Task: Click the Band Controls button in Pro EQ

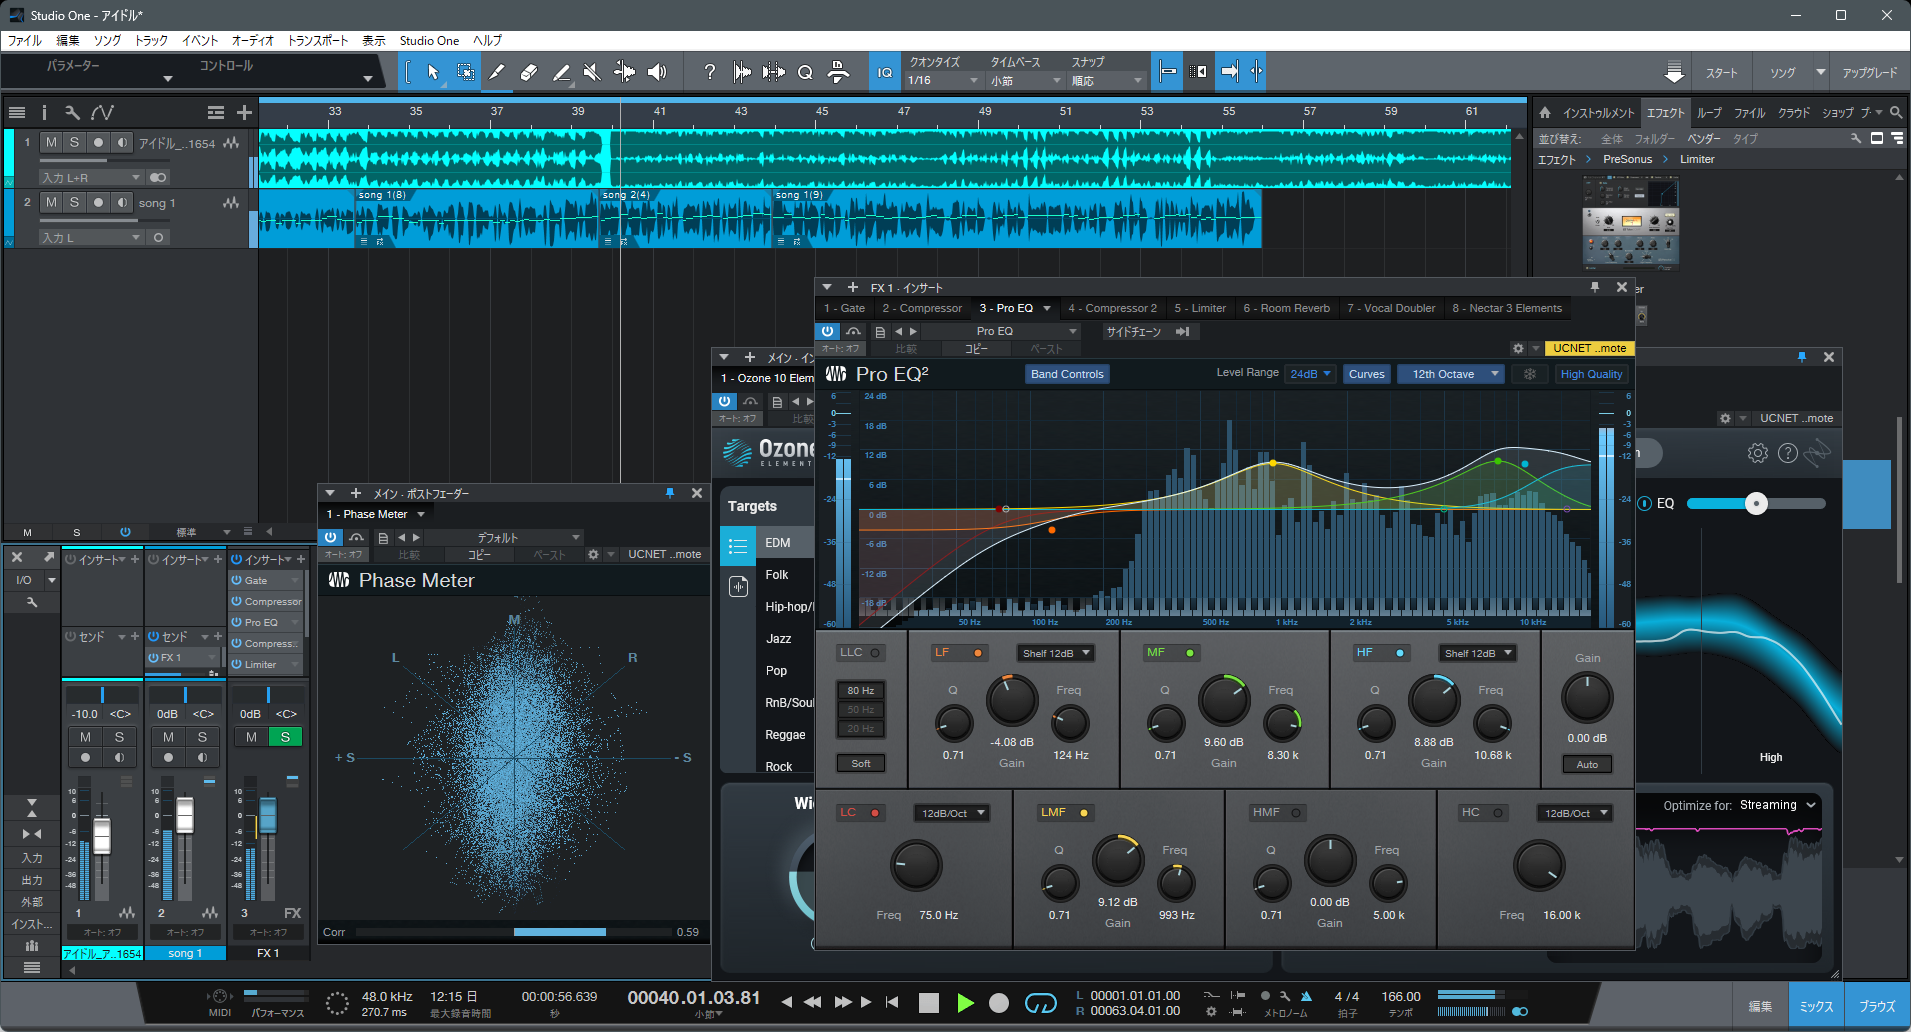Action: (x=1067, y=374)
